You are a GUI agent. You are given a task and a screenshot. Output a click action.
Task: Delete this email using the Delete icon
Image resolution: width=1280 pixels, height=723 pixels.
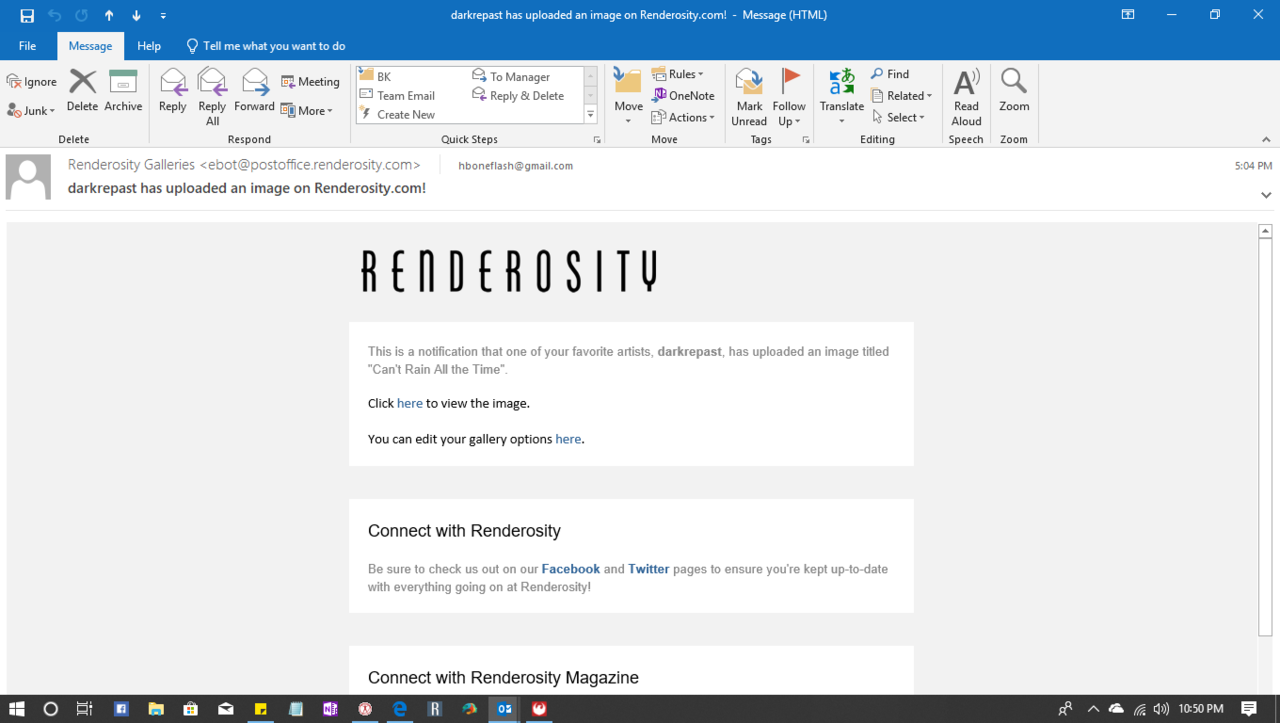click(x=82, y=91)
